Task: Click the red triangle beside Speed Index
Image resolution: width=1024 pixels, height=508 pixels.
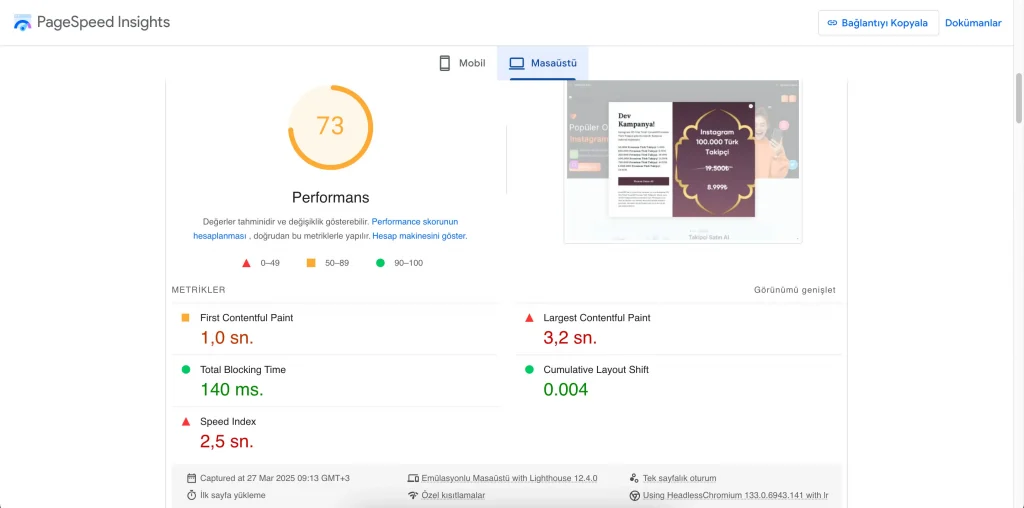Action: point(185,422)
